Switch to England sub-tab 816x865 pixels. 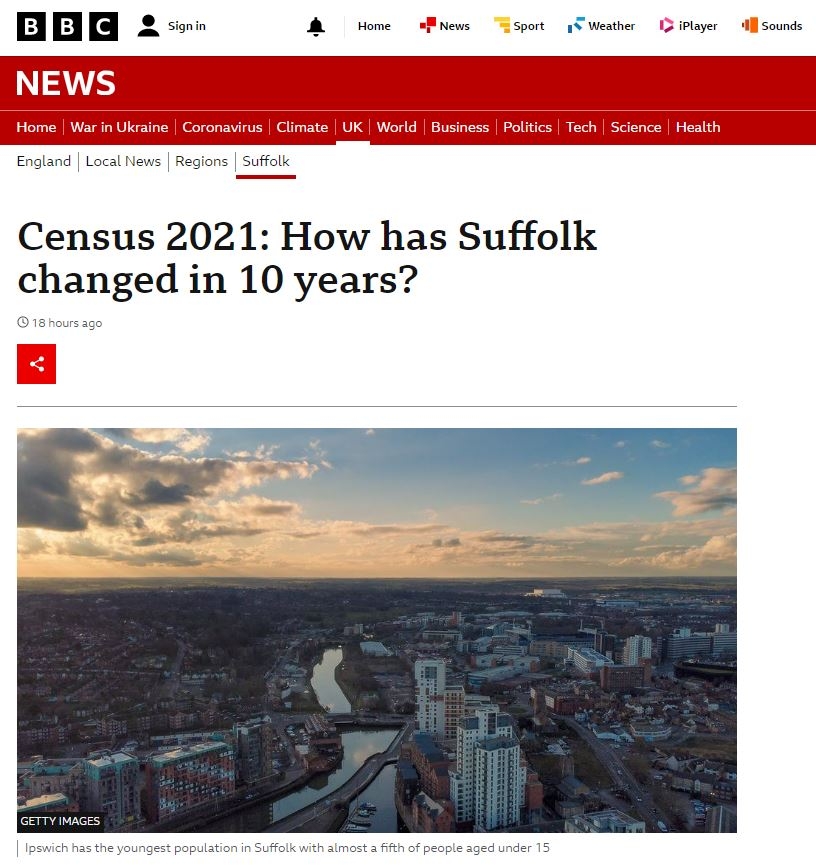tap(44, 161)
